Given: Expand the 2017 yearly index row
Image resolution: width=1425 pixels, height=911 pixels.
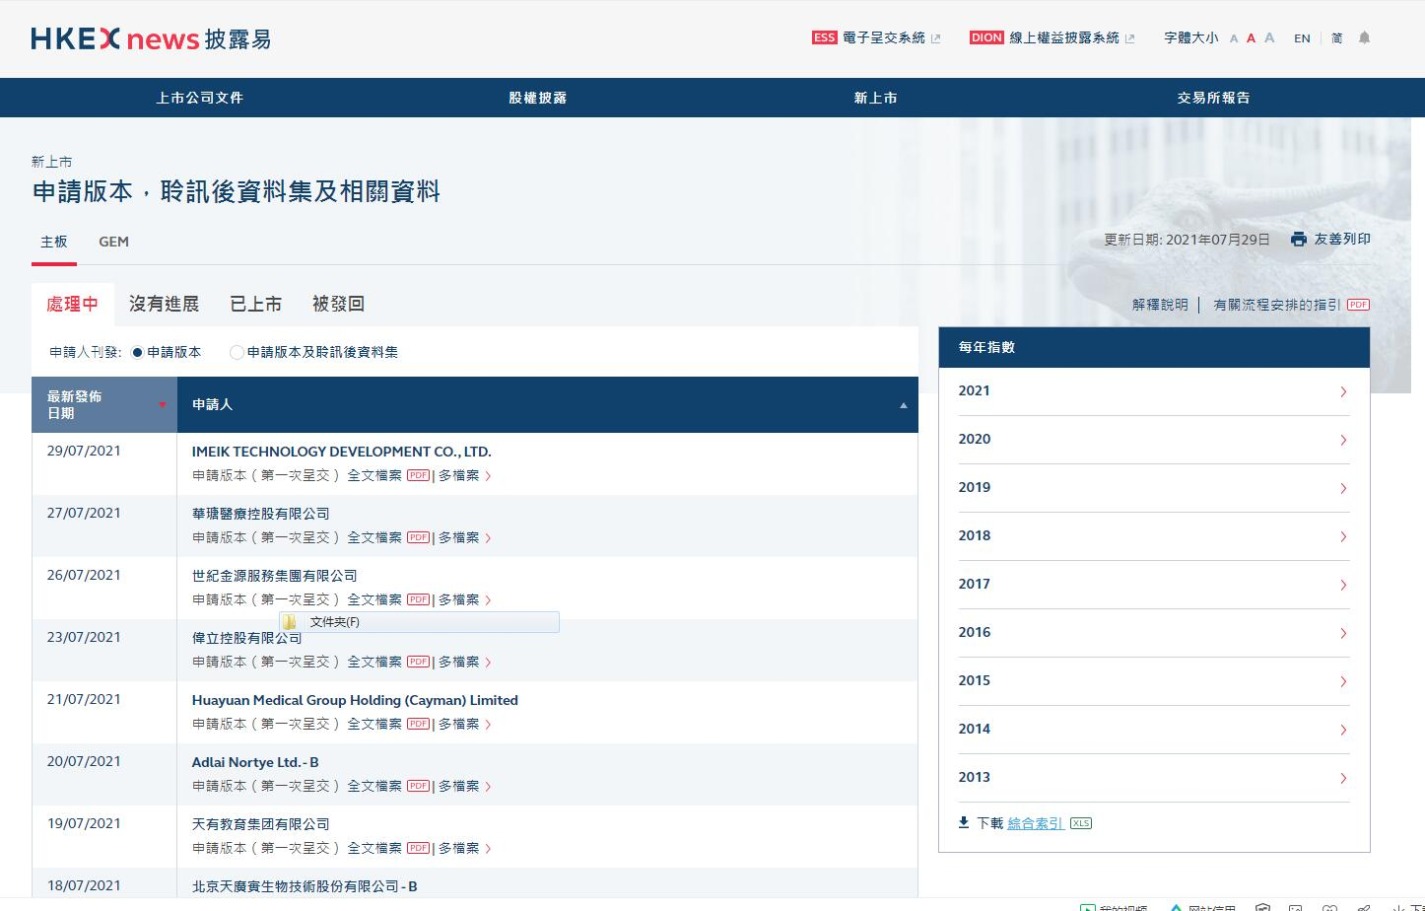Looking at the screenshot, I should [1153, 584].
